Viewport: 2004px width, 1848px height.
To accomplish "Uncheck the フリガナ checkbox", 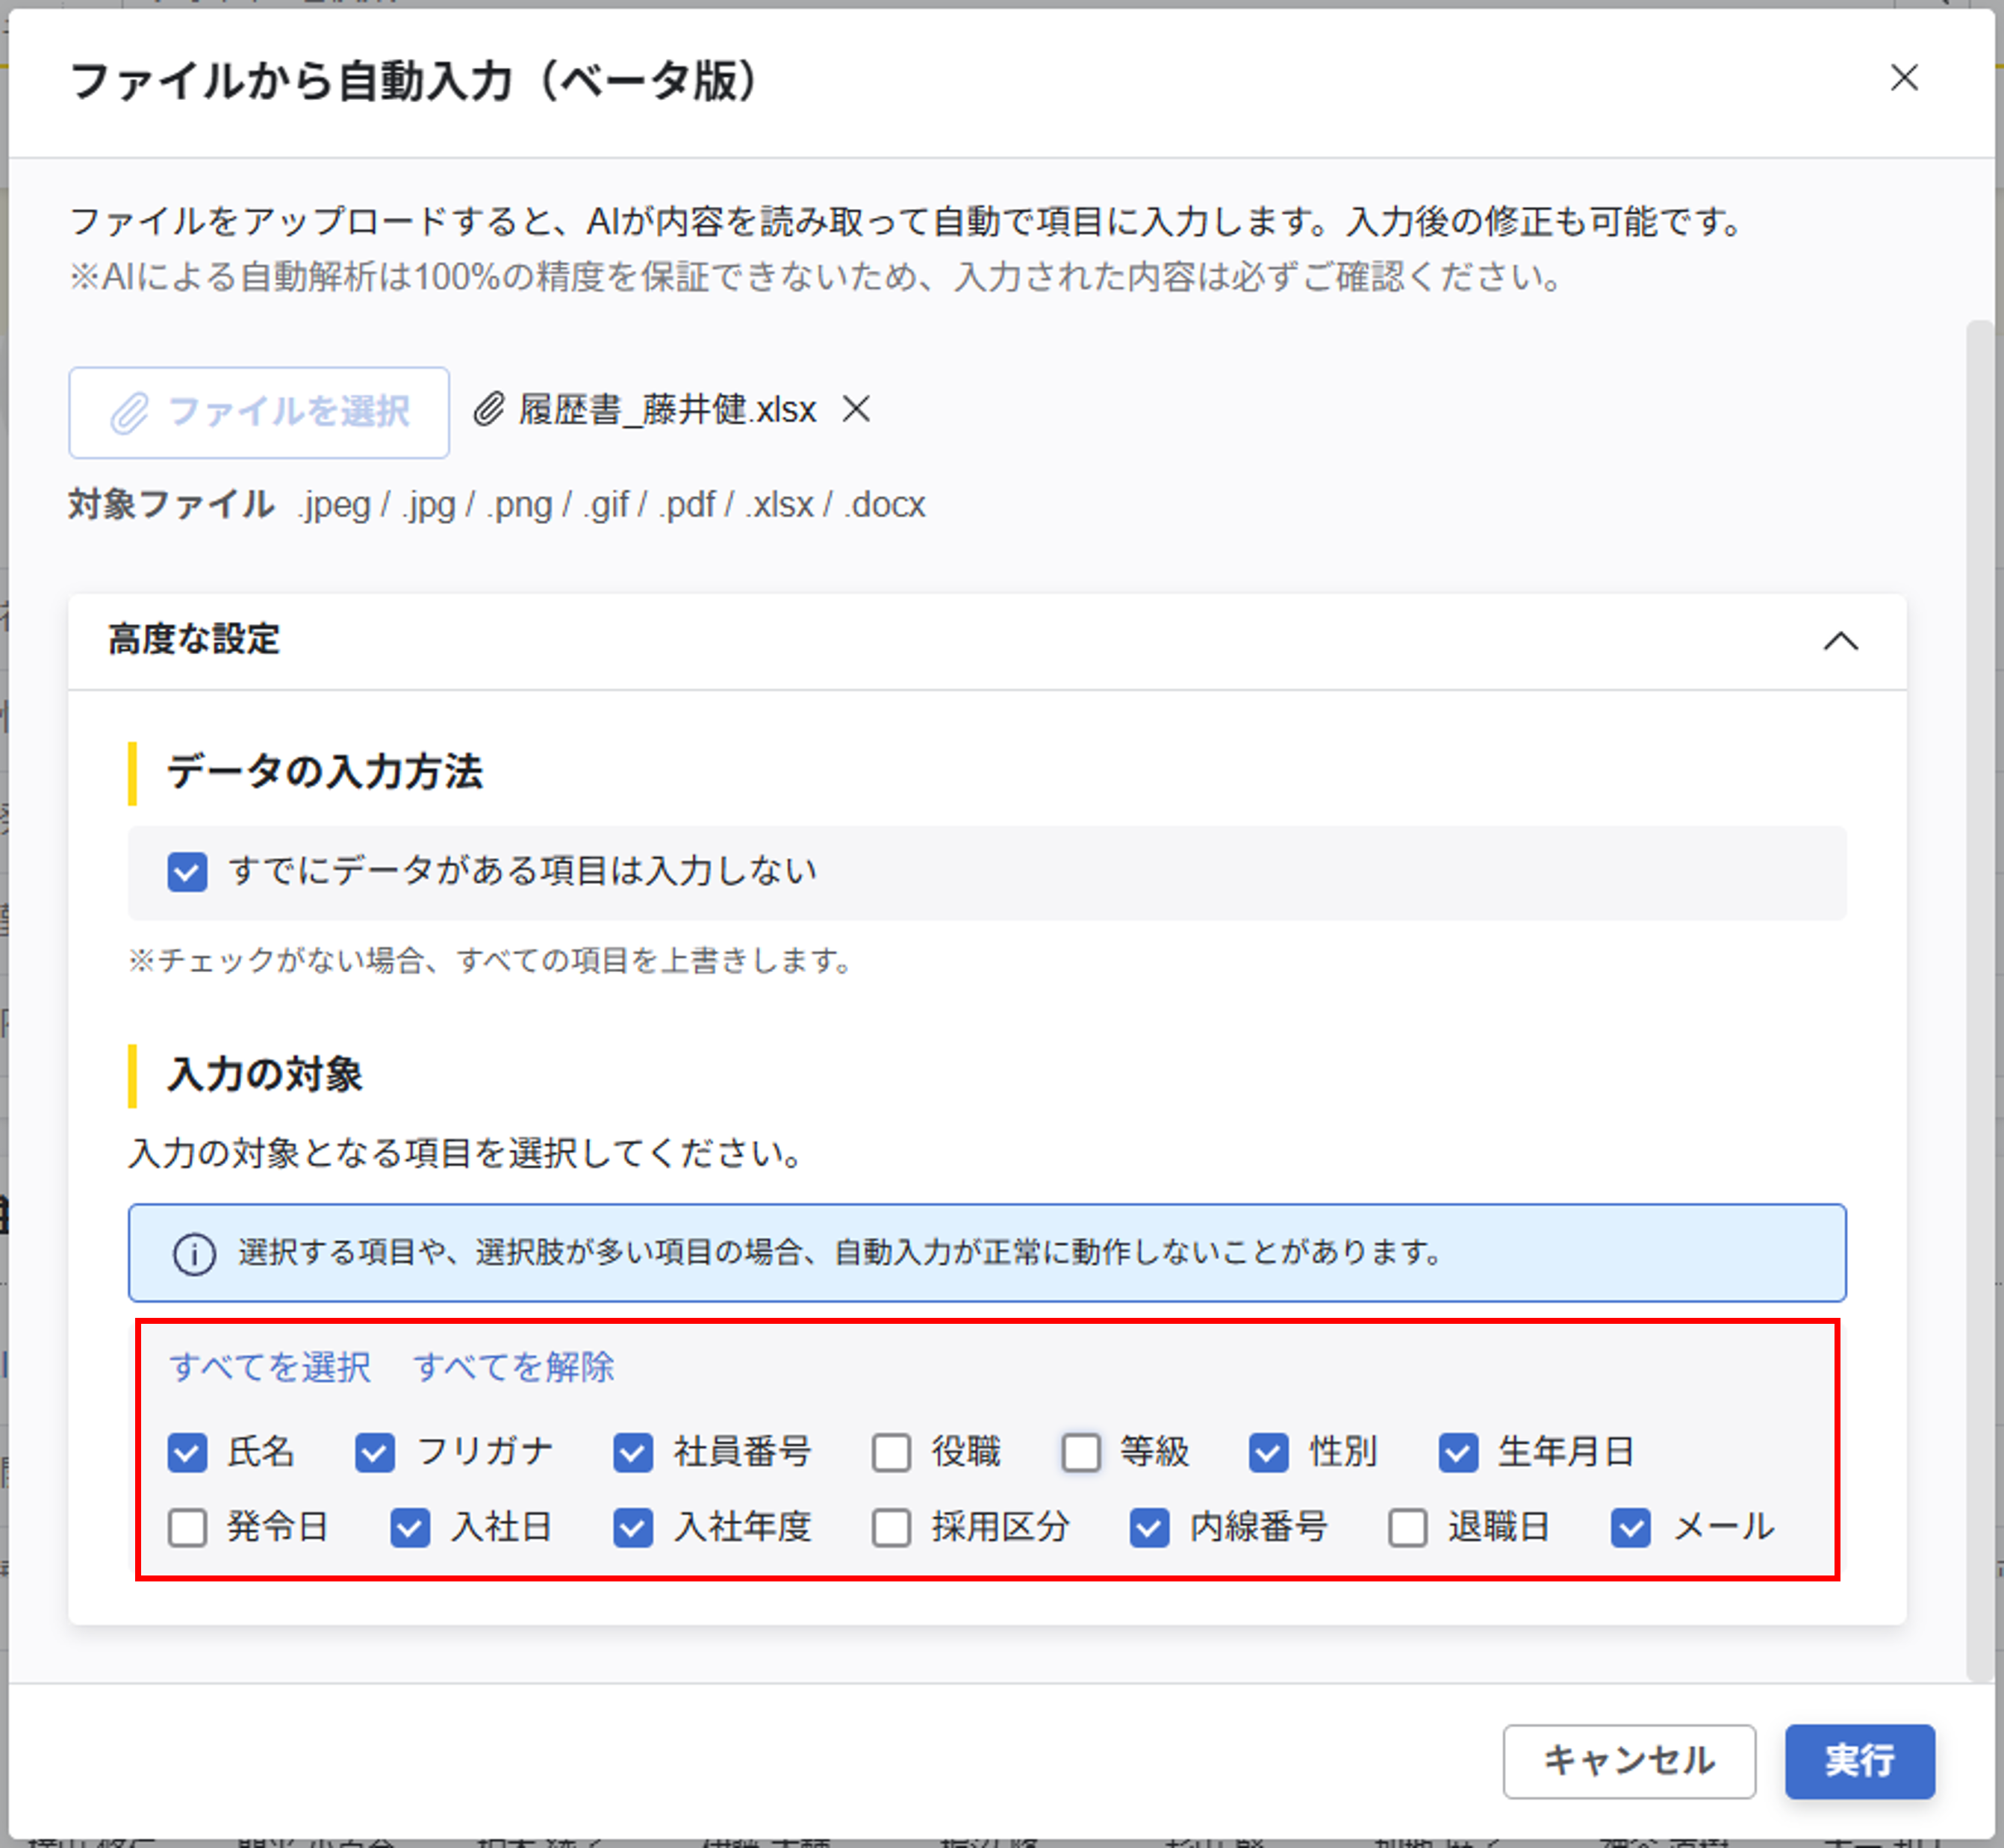I will 375,1452.
